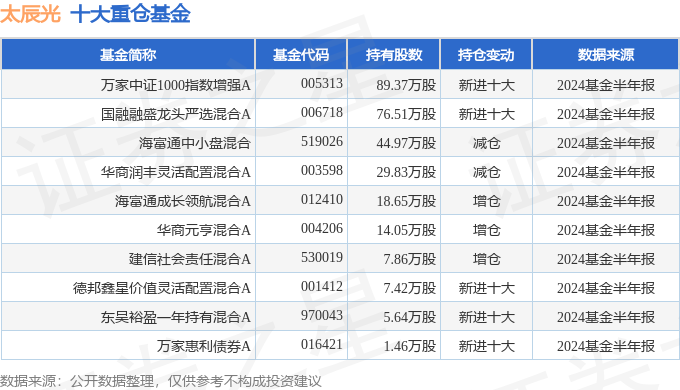Click 增仓 in the 建信社会责任 row
This screenshot has height=390, width=680.
pyautogui.click(x=487, y=259)
